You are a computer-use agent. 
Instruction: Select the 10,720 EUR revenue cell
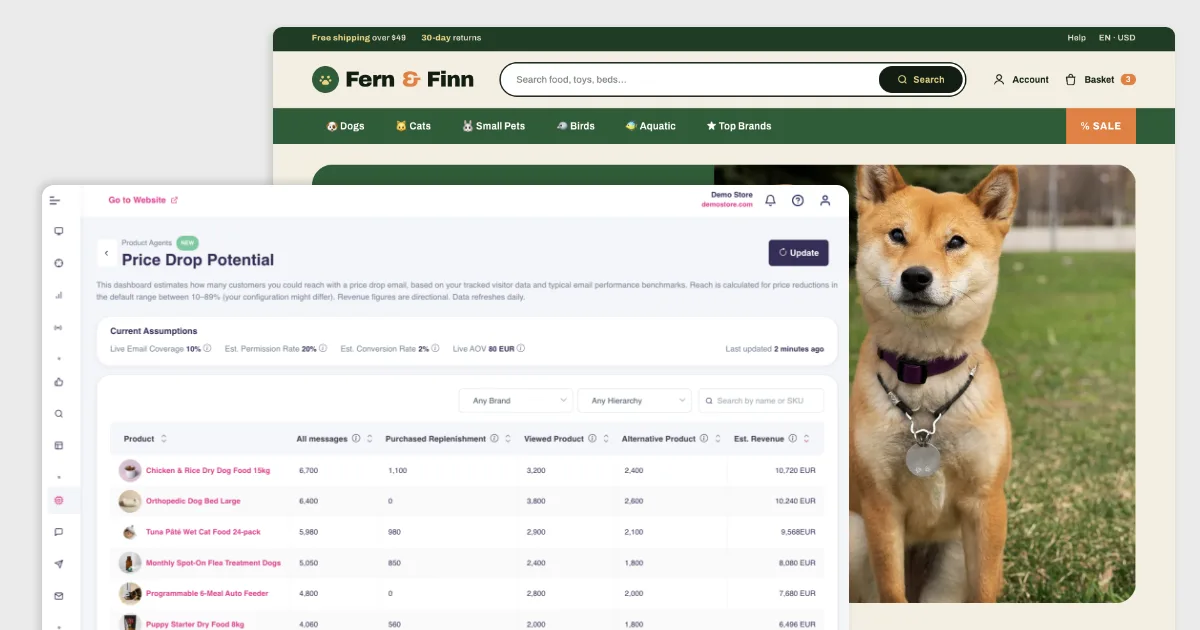(x=795, y=470)
